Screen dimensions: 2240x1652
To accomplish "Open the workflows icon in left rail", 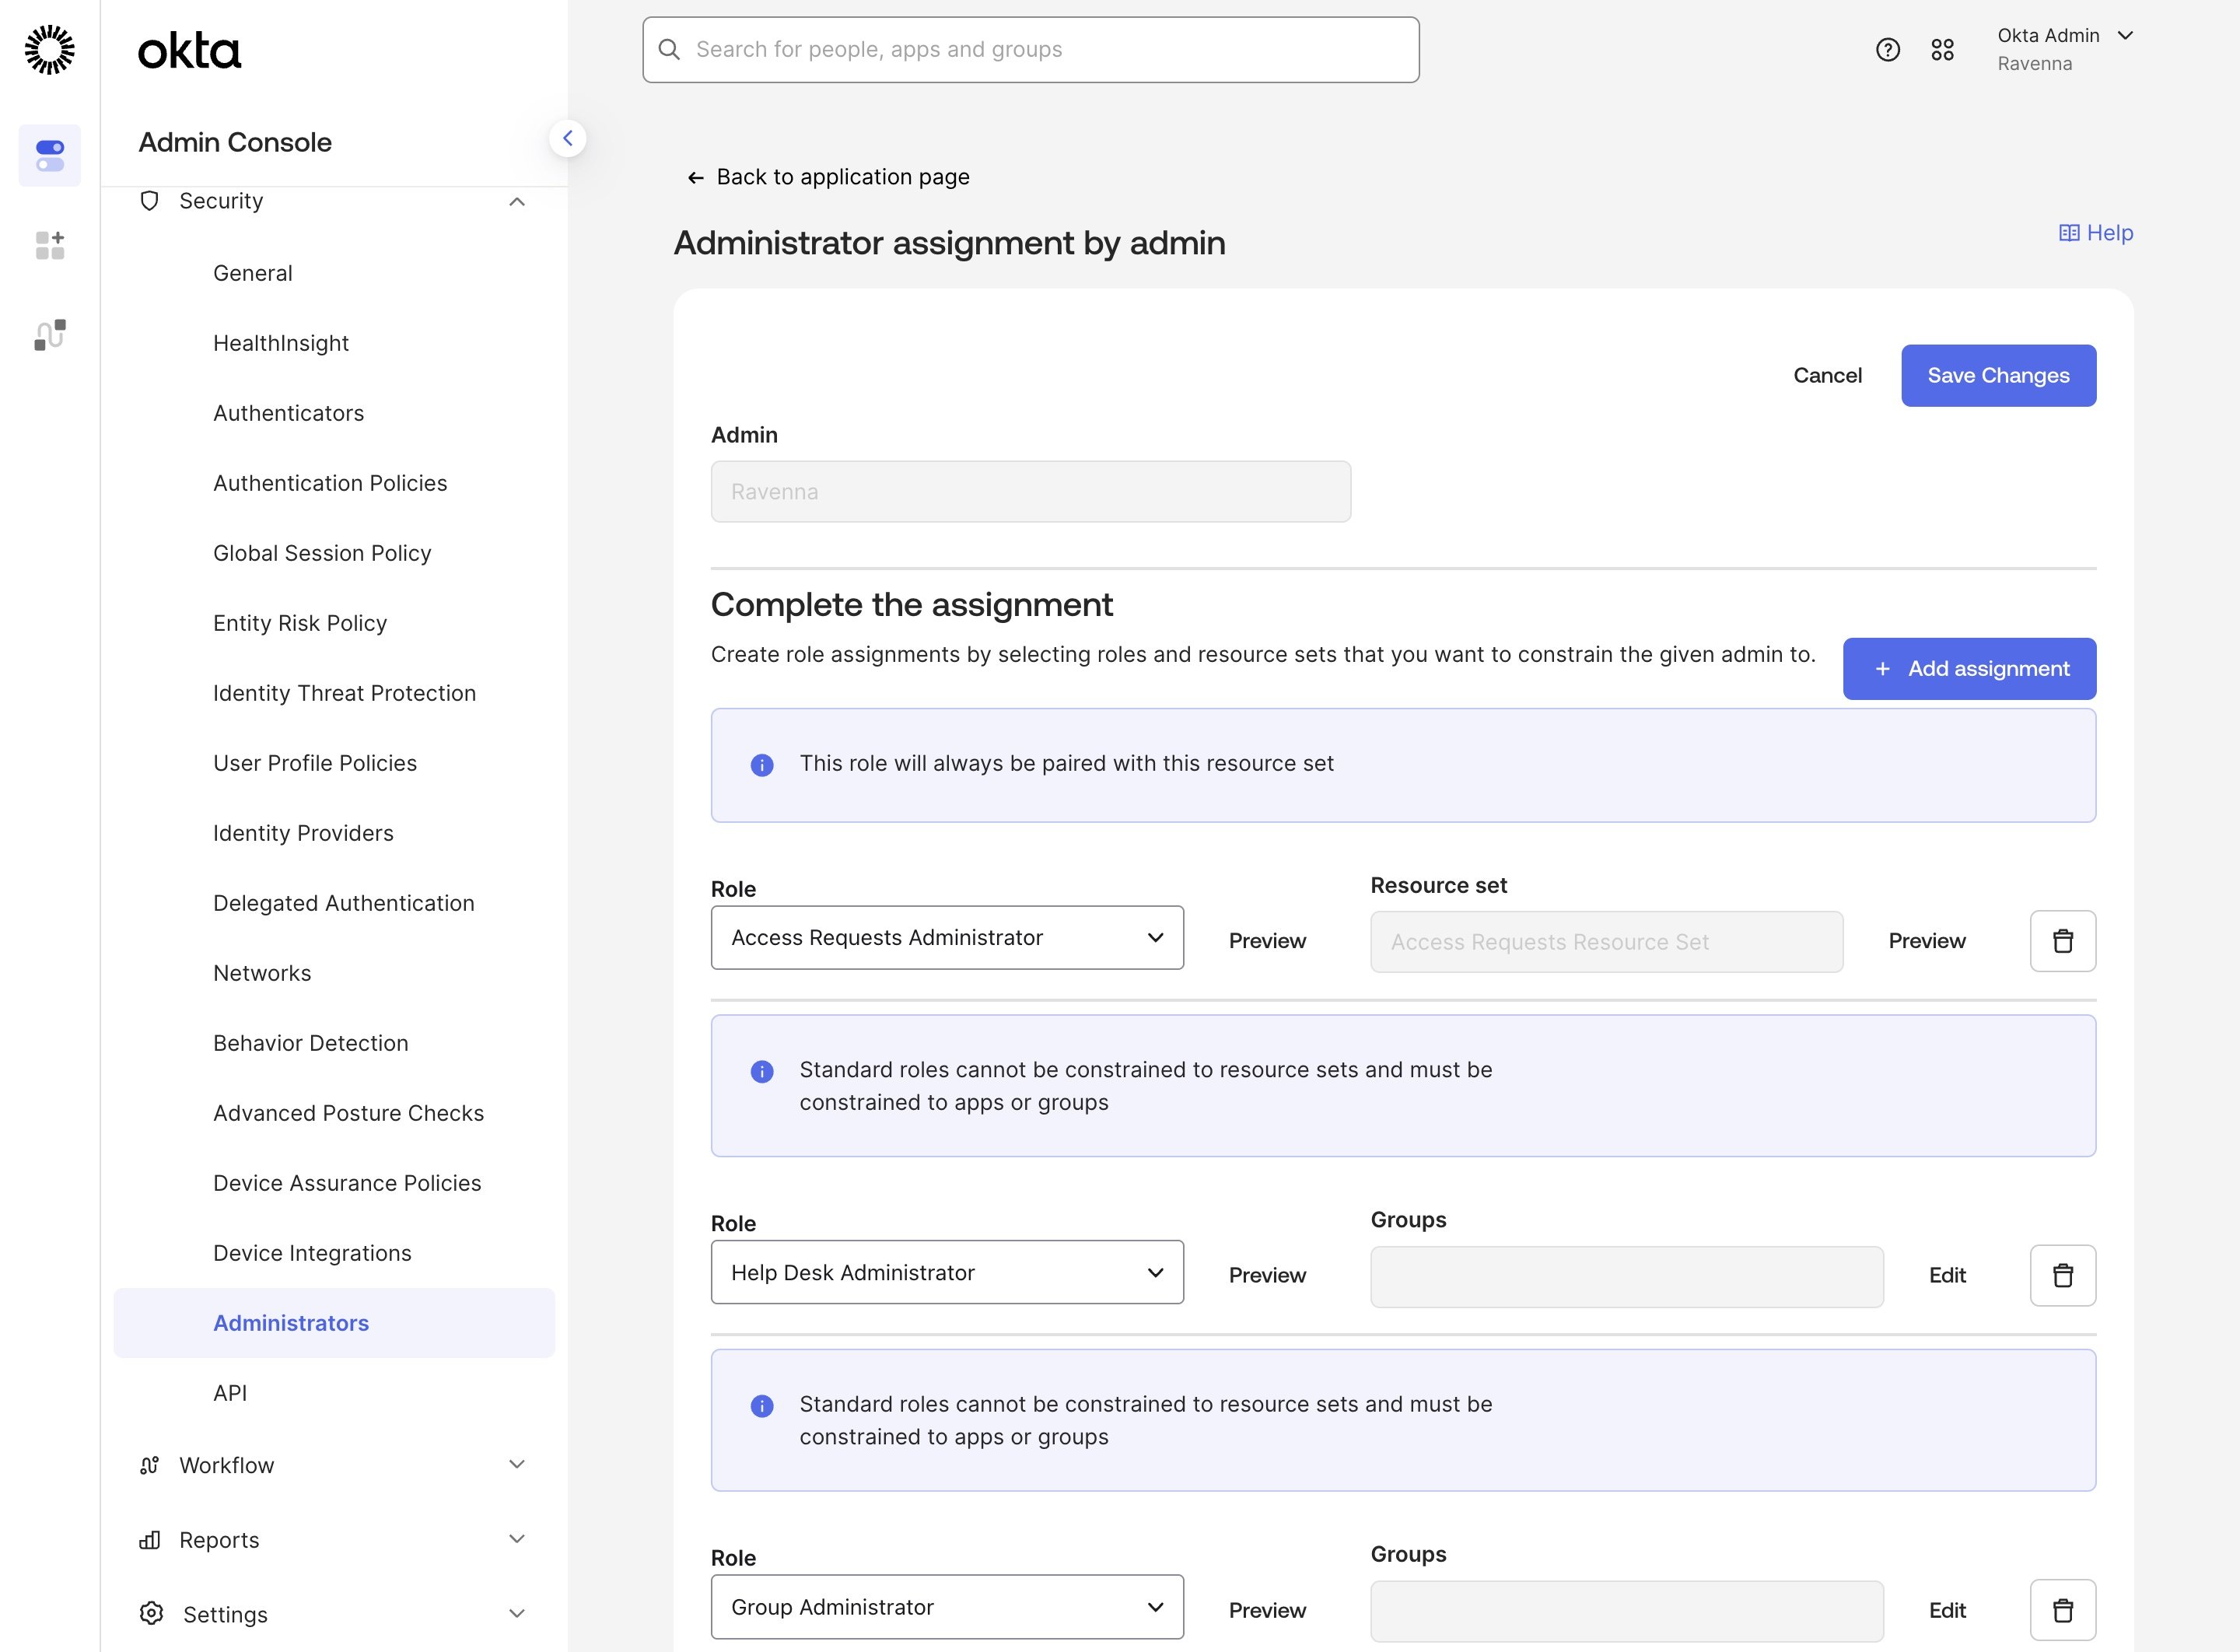I will click(x=50, y=335).
